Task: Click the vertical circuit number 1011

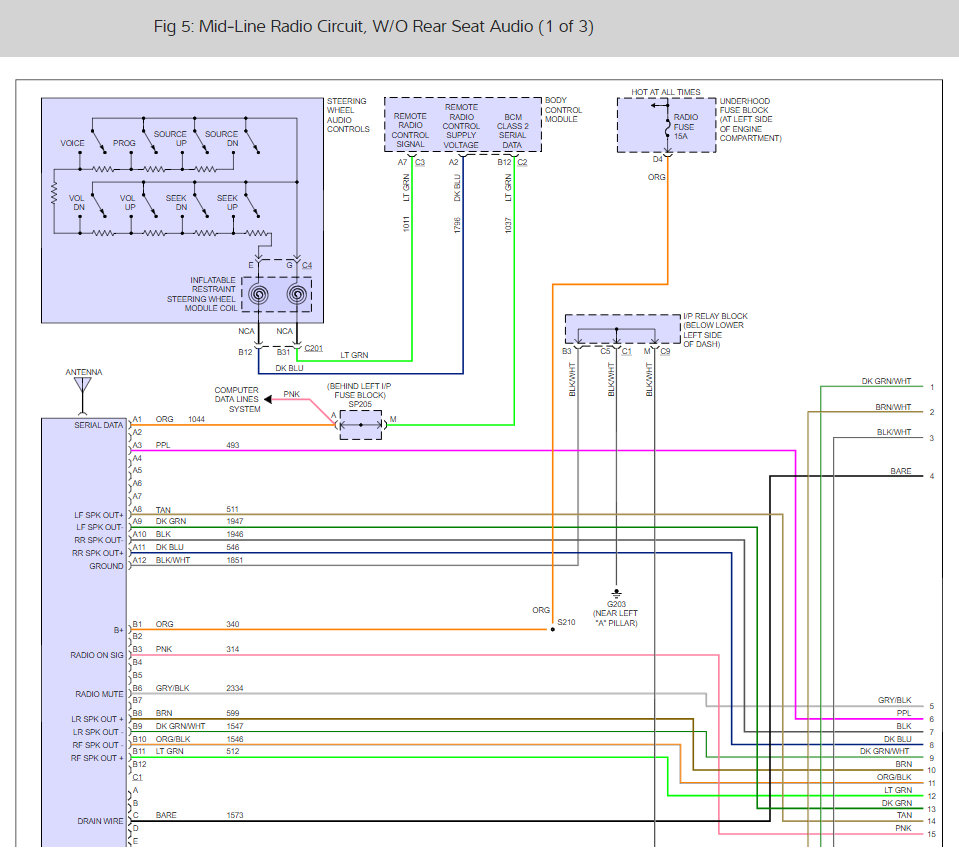Action: [x=405, y=224]
